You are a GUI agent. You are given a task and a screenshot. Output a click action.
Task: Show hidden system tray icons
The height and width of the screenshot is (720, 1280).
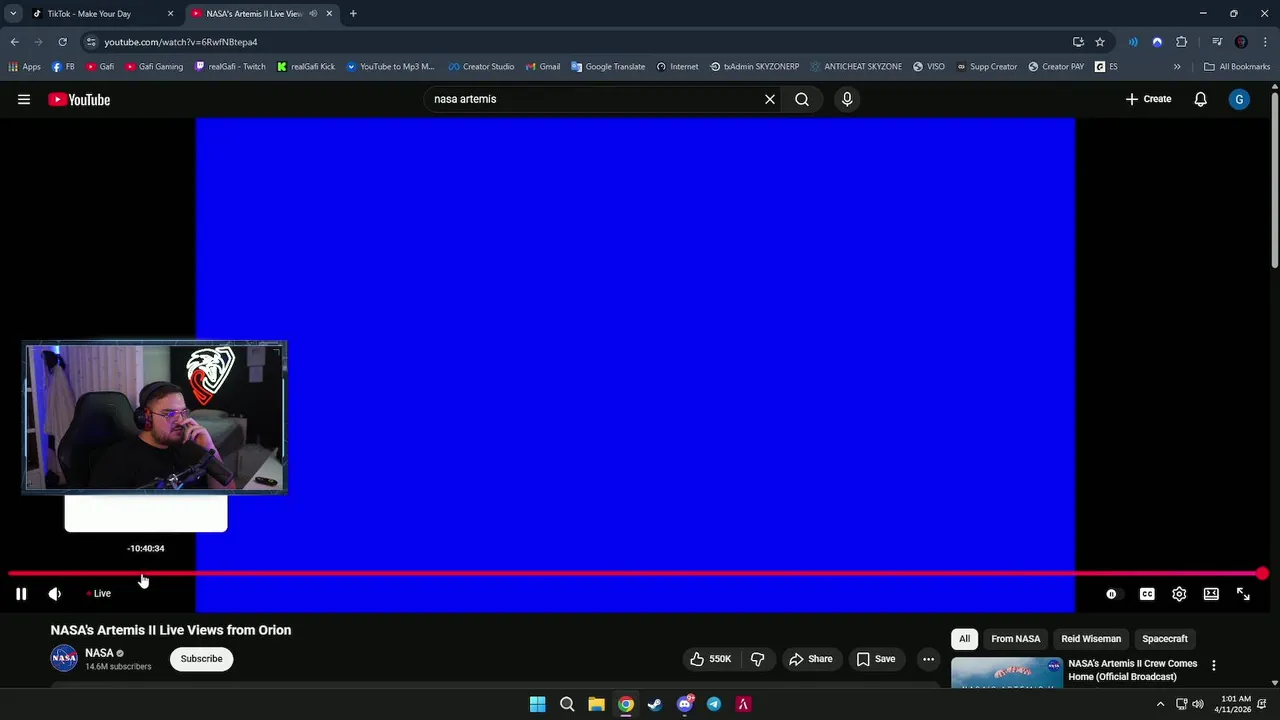[1160, 704]
